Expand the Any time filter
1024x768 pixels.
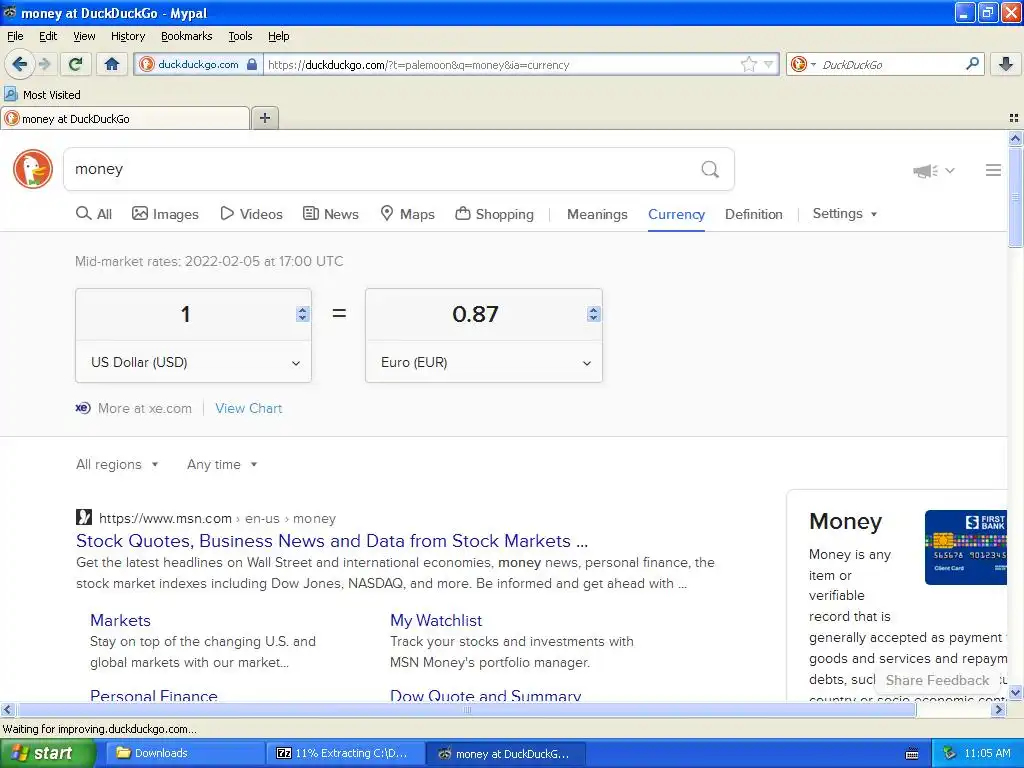coord(222,464)
